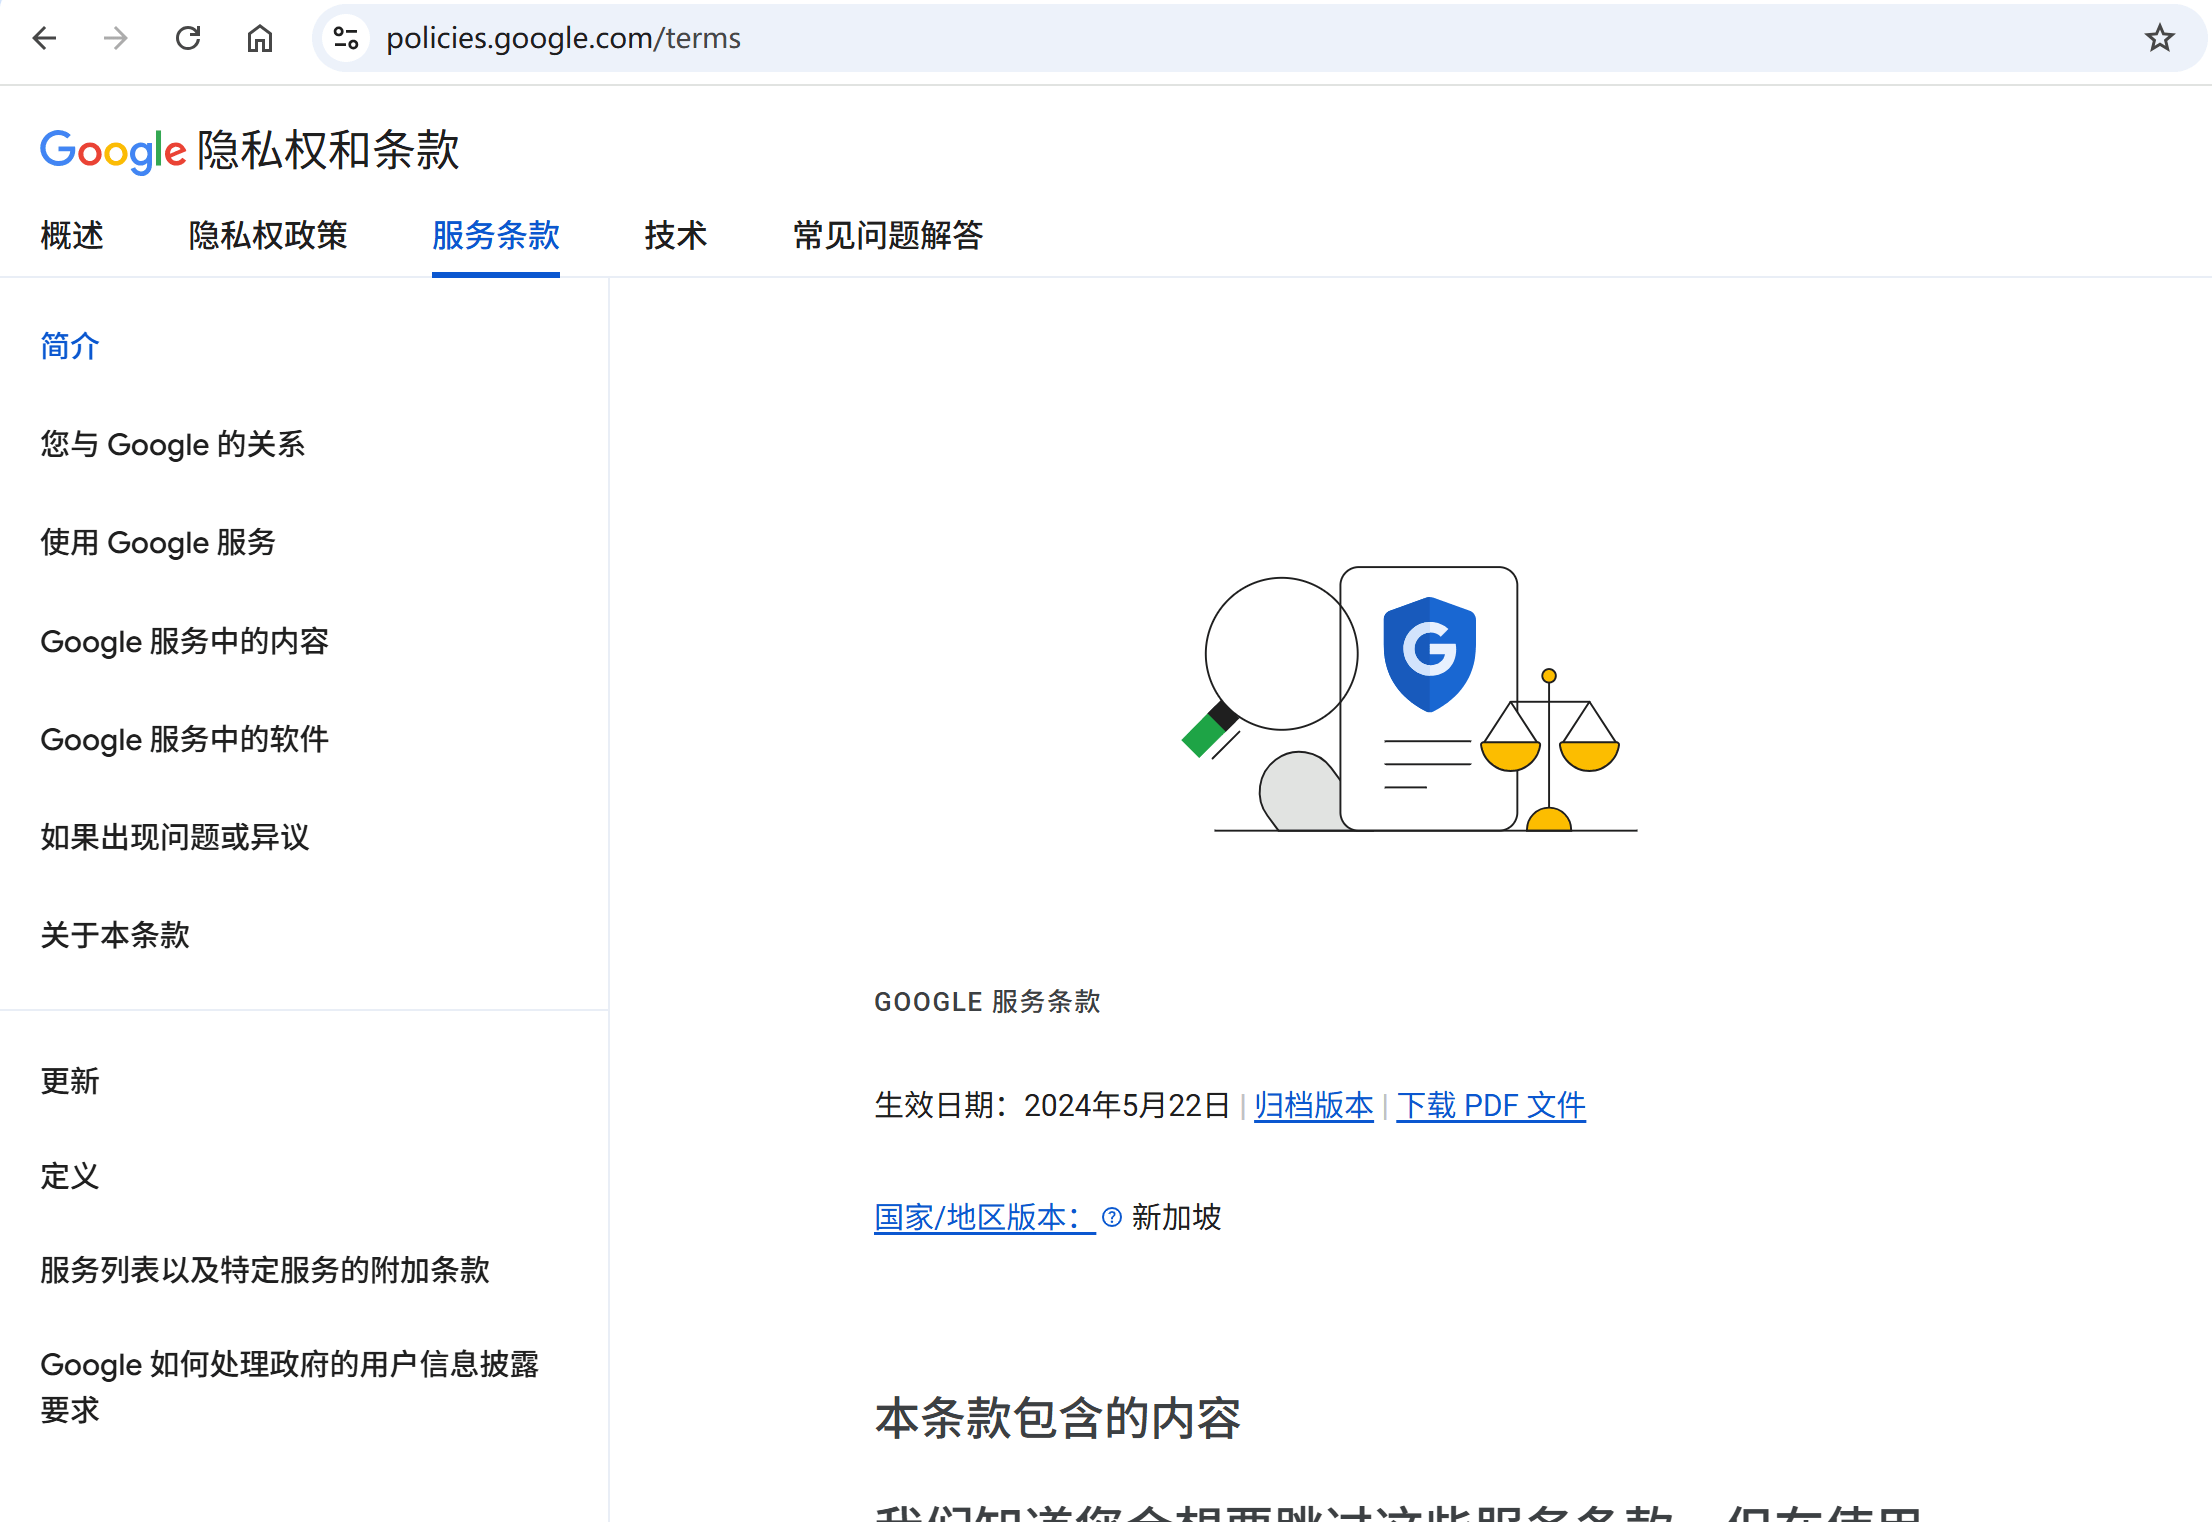Open the 隐私权政策 tab
Viewport: 2212px width, 1522px height.
(267, 236)
